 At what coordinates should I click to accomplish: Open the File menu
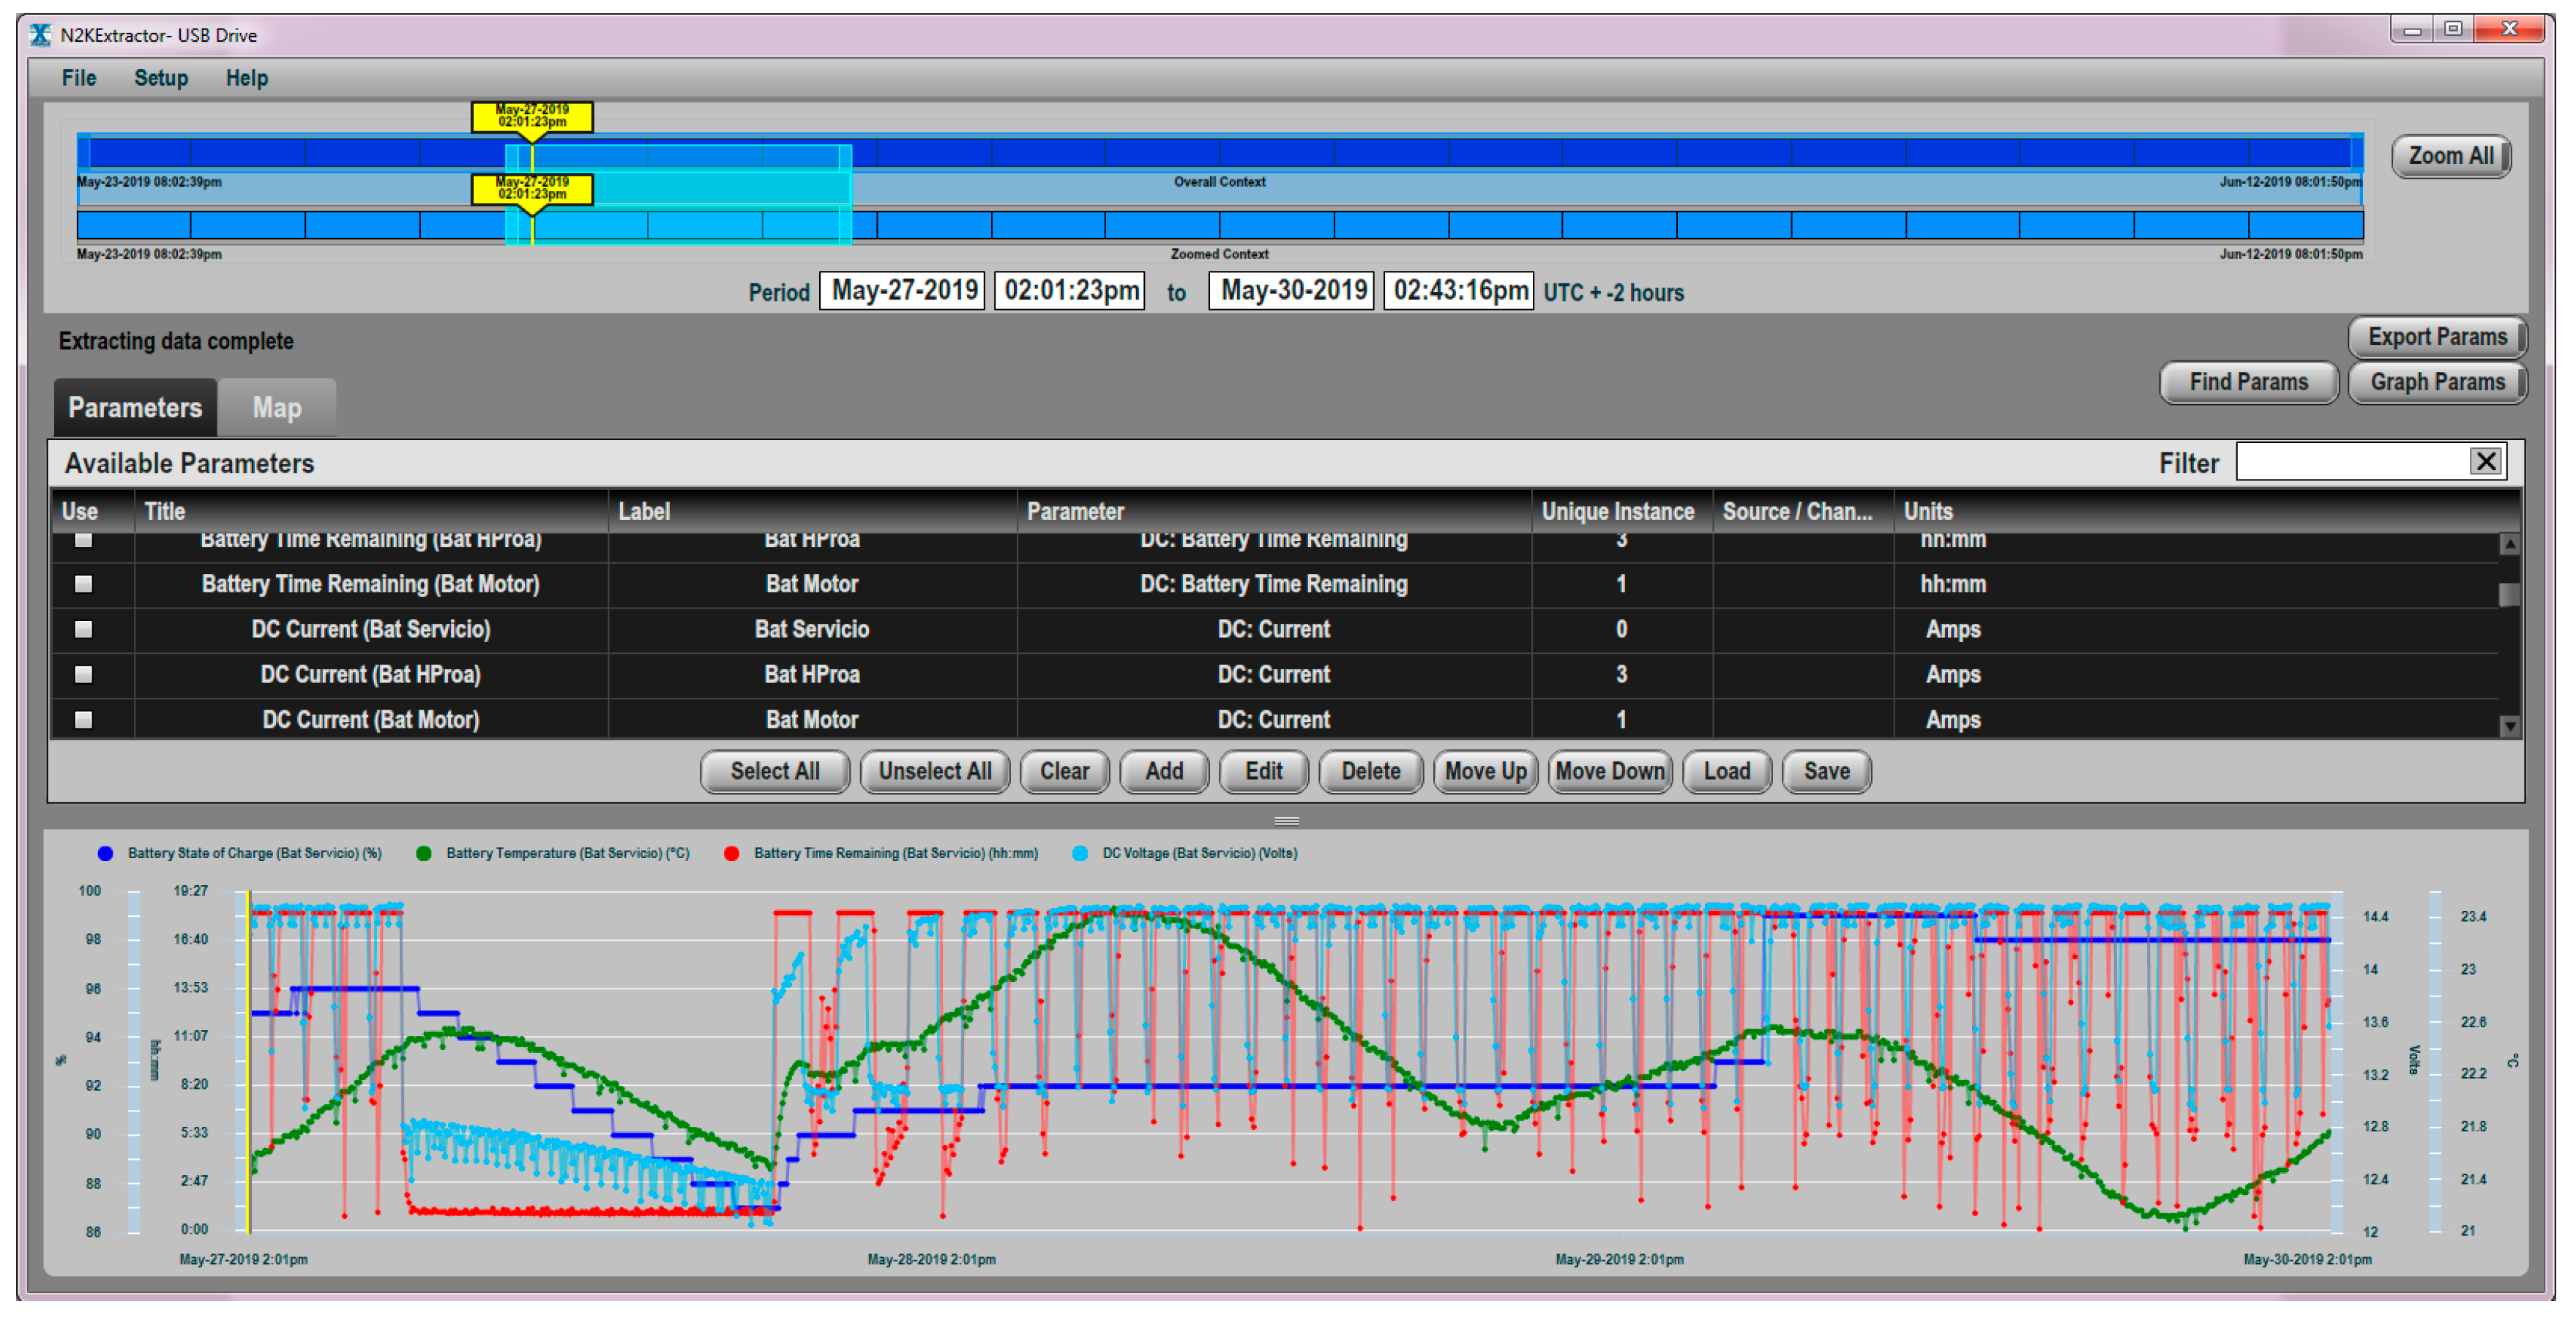tap(79, 78)
